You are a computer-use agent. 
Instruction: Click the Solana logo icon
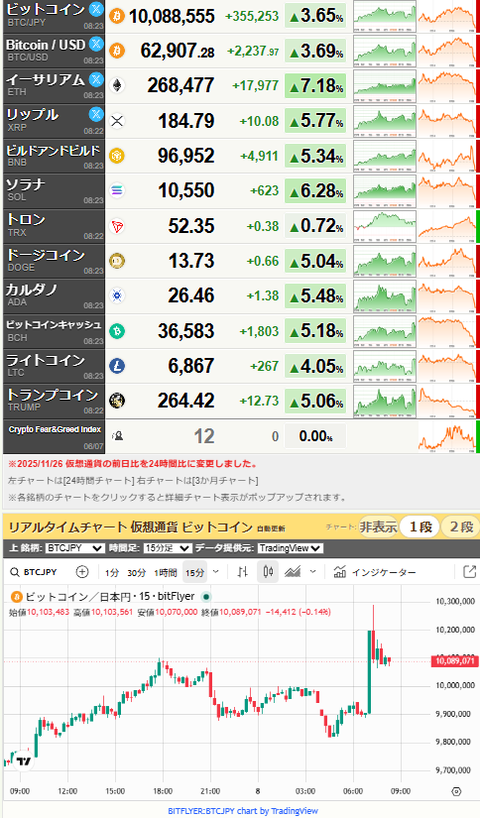(117, 190)
